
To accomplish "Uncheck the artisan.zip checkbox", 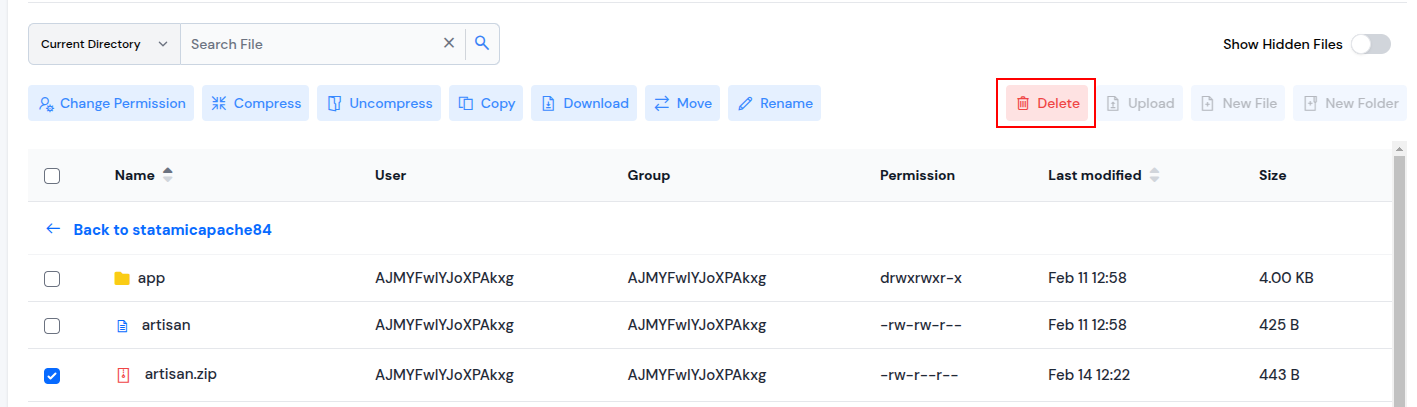I will pyautogui.click(x=52, y=376).
